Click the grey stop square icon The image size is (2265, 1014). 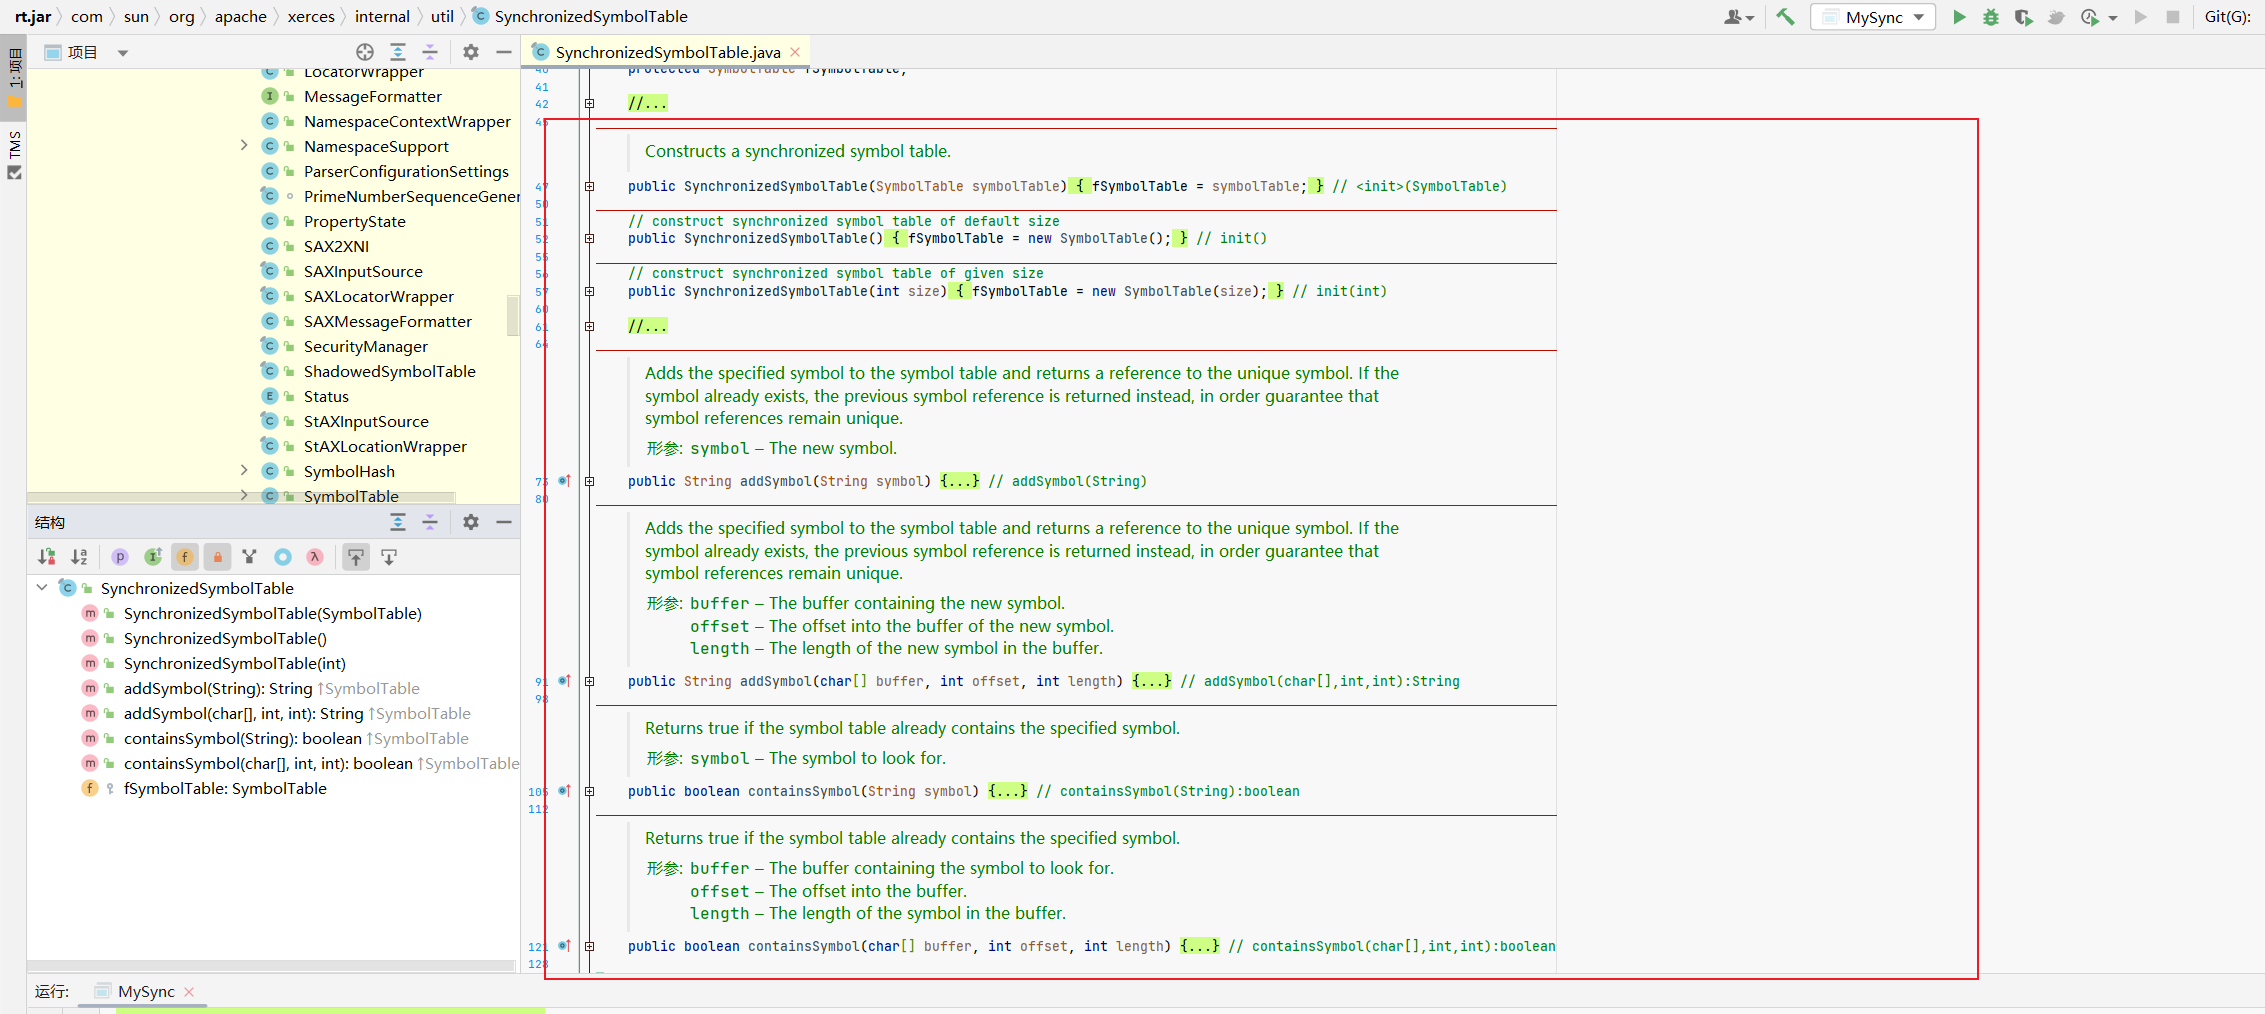coord(2173,17)
